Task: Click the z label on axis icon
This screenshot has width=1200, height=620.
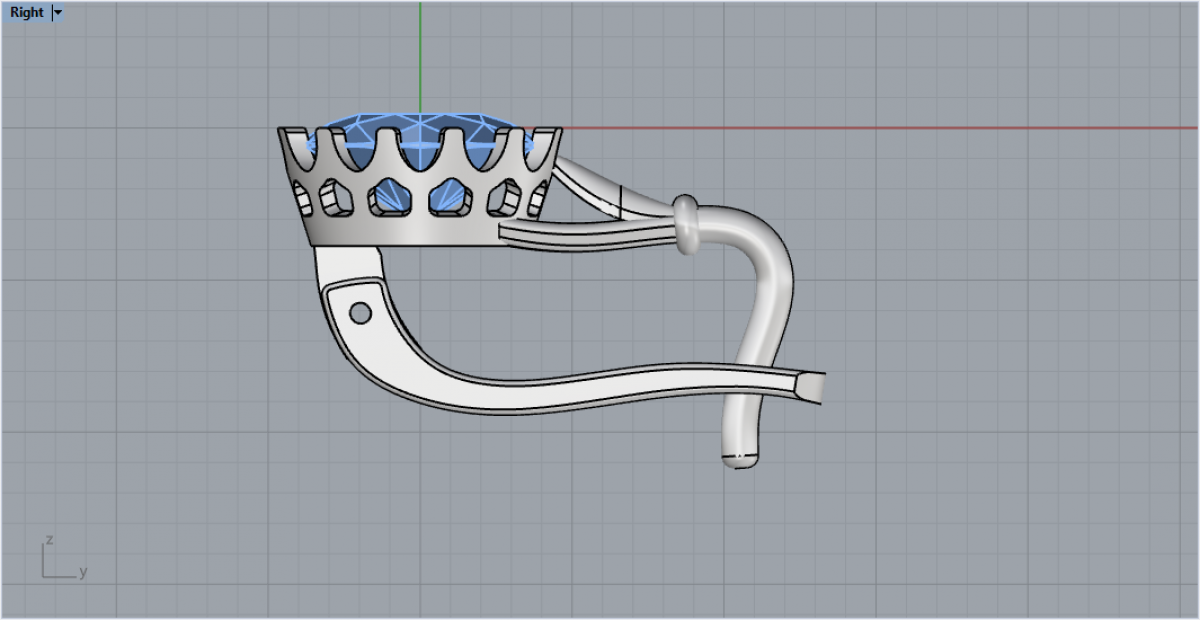Action: (x=49, y=541)
